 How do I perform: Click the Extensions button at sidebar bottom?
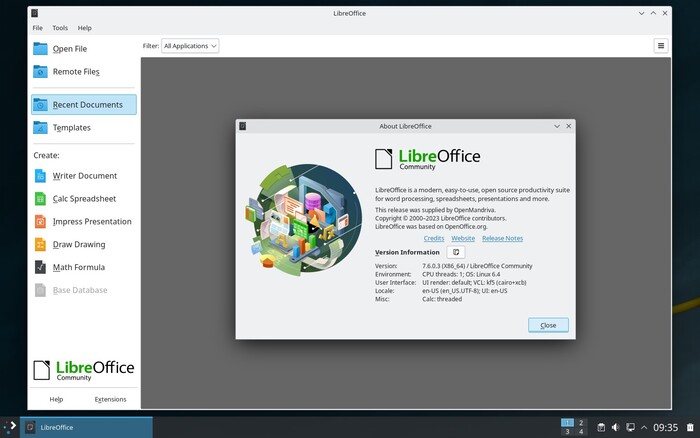click(110, 399)
